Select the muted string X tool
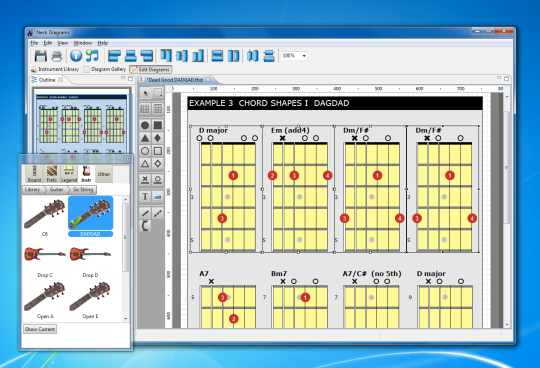 [x=145, y=179]
